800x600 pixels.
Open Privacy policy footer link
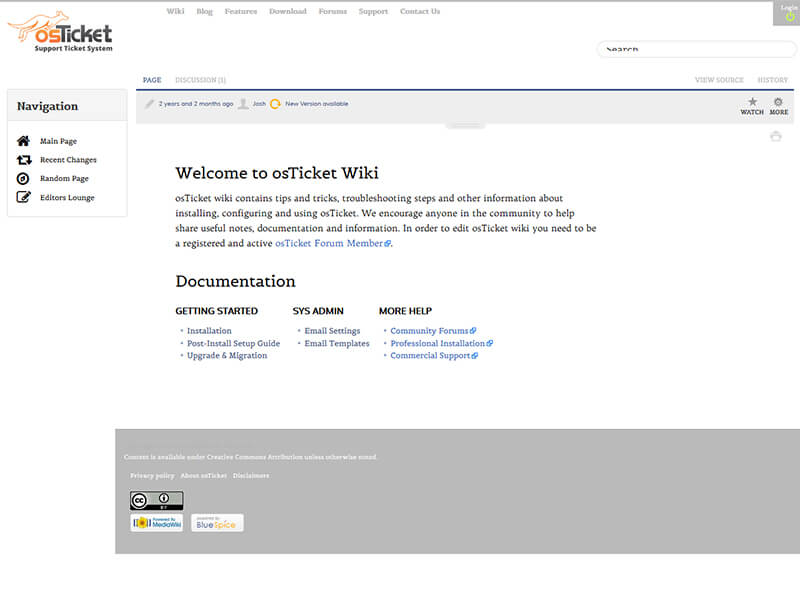pyautogui.click(x=152, y=476)
